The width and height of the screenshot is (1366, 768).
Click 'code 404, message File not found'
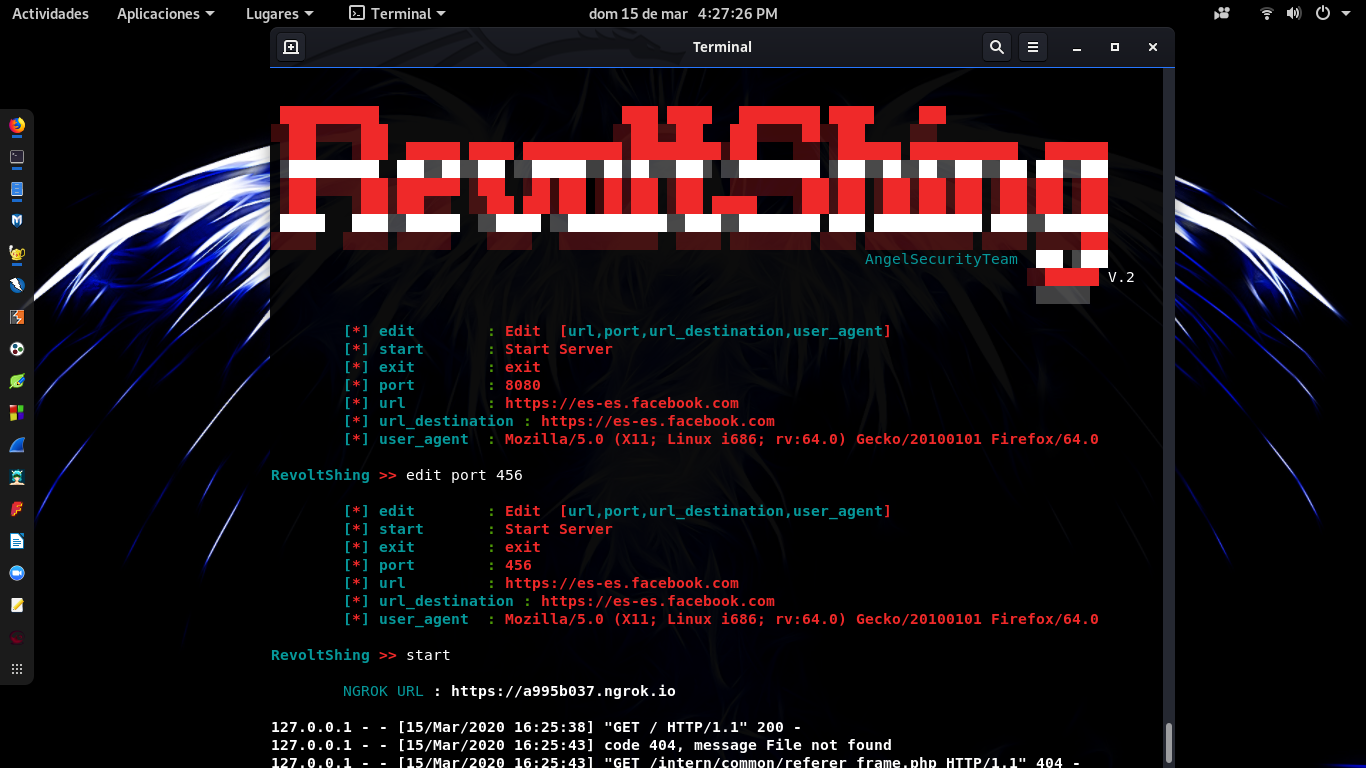747,745
